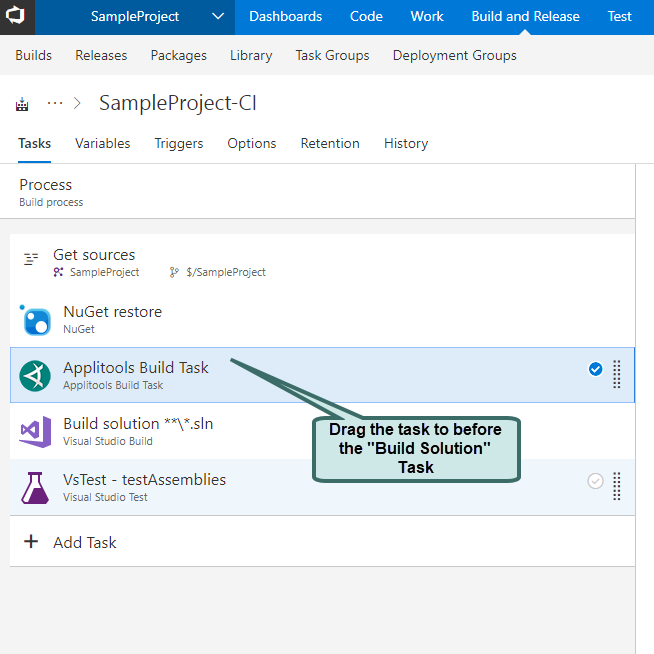The height and width of the screenshot is (654, 654).
Task: Click the Applitools task drag handle
Action: click(x=616, y=374)
